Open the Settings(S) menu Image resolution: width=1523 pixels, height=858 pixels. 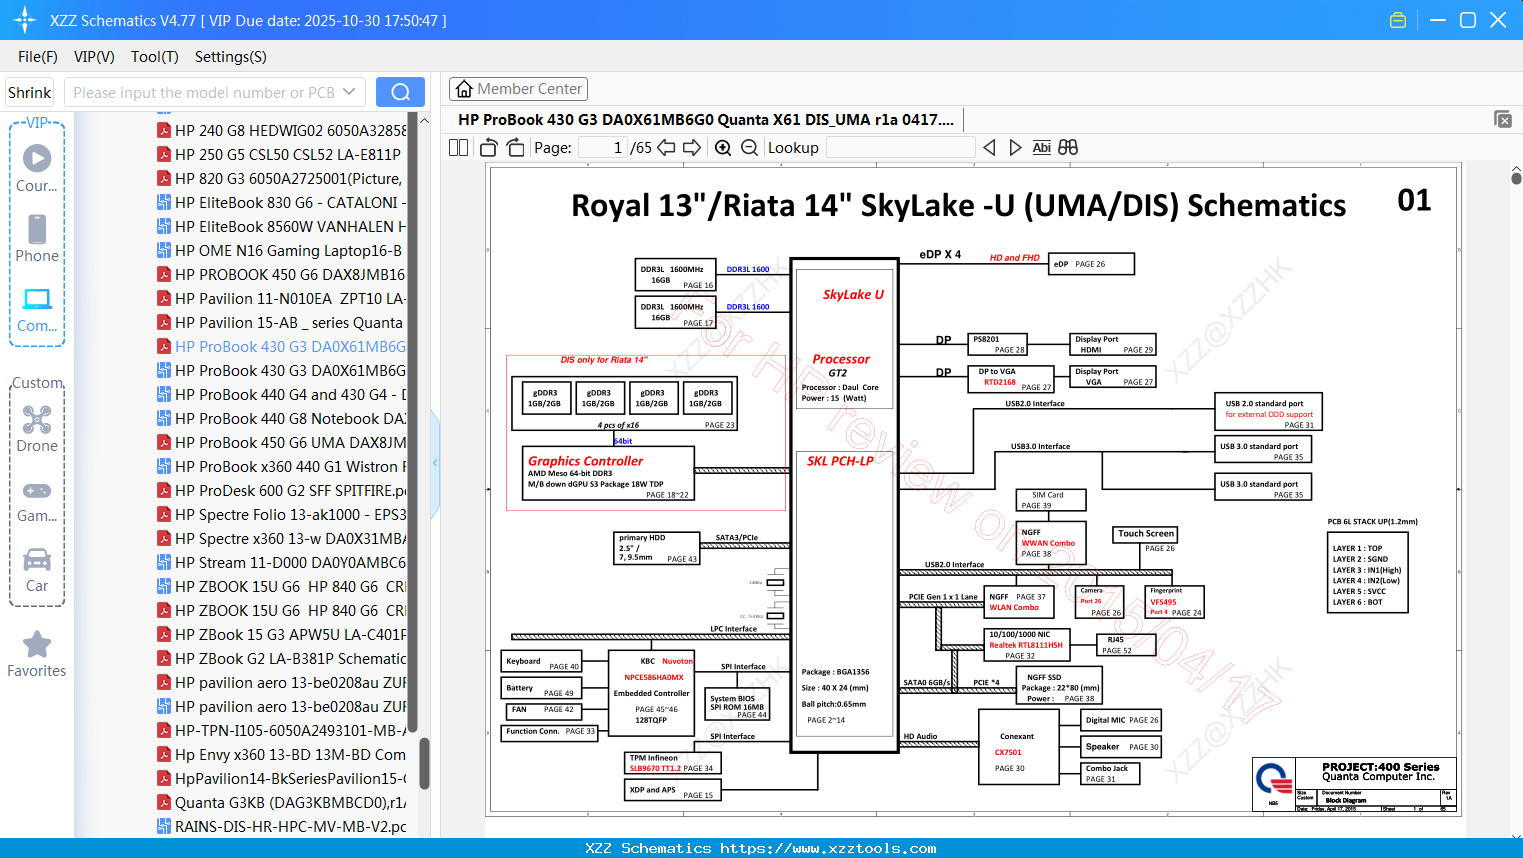(231, 57)
